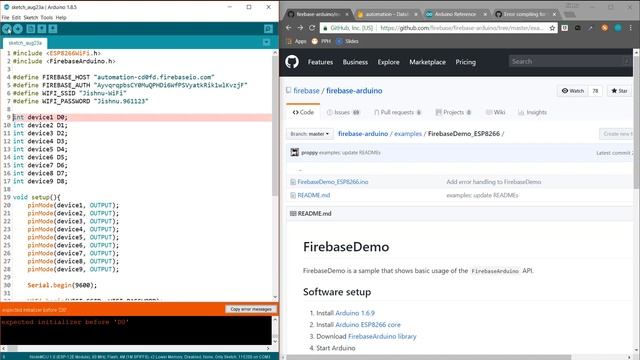Bookmark the page with the star icon
The image size is (640, 360).
[x=552, y=28]
